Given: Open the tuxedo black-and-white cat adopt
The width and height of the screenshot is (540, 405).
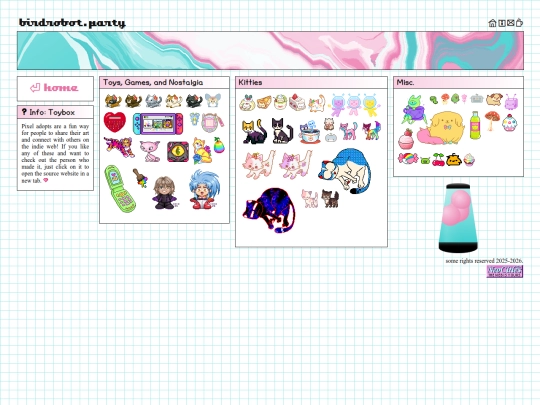Looking at the screenshot, I should pos(282,131).
